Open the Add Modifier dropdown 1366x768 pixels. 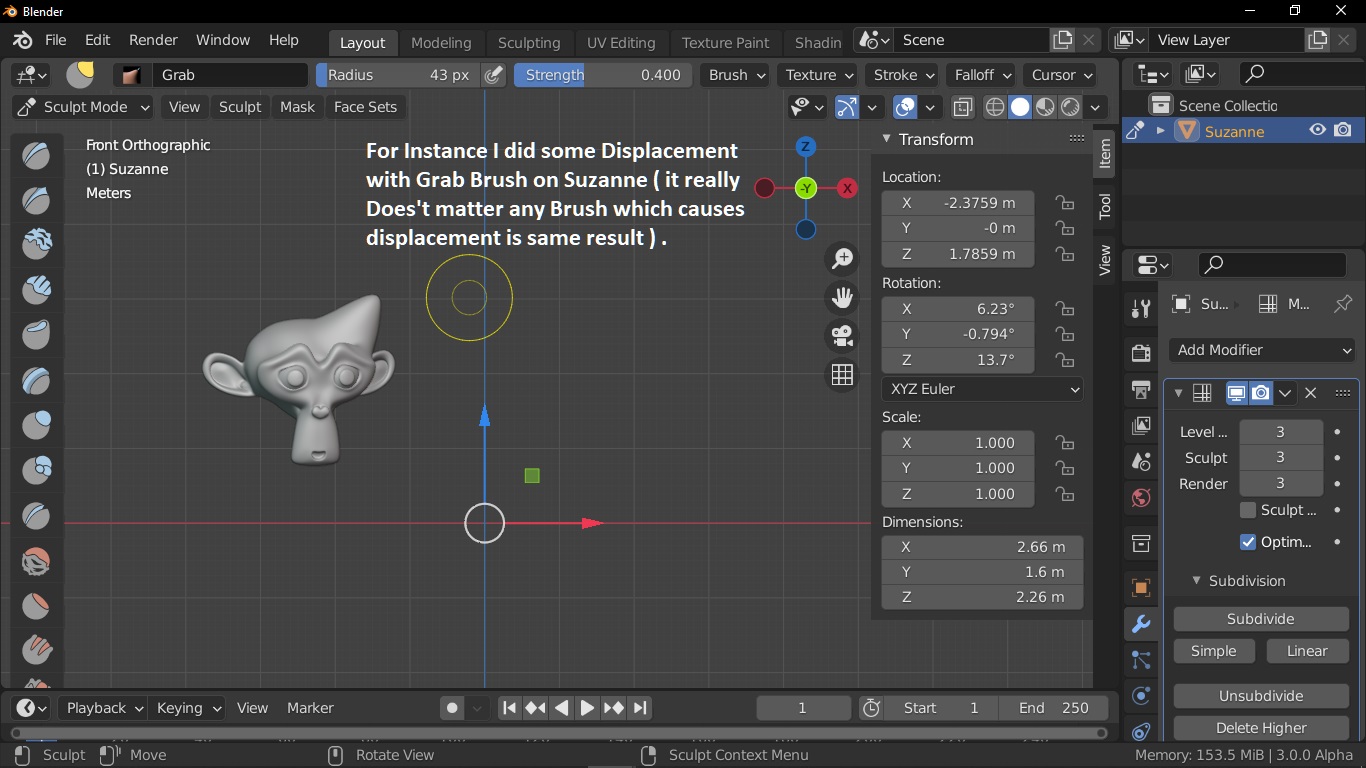pyautogui.click(x=1264, y=350)
